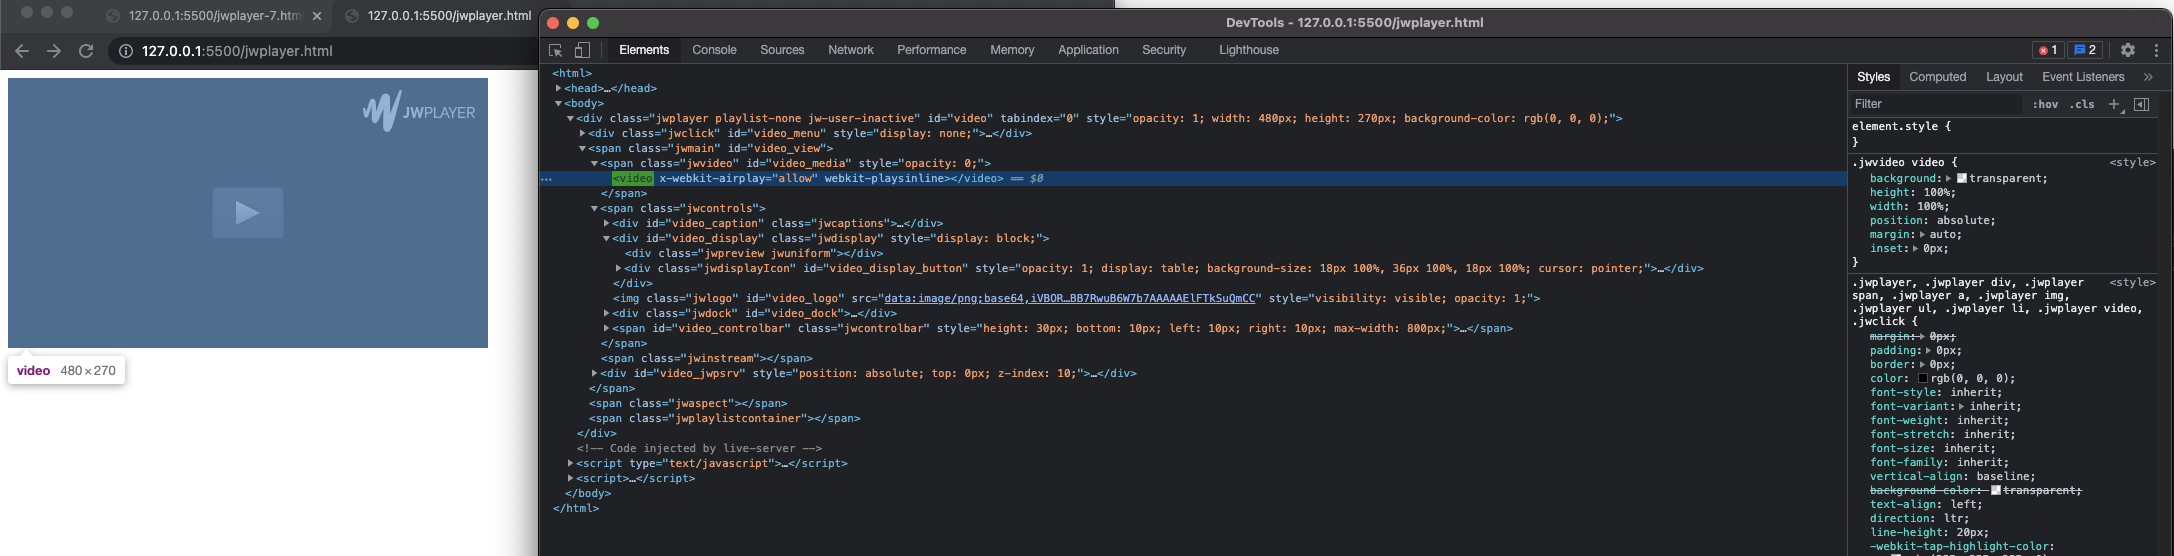
Task: Close the jwplayer-7.html browser tab
Action: (x=317, y=16)
